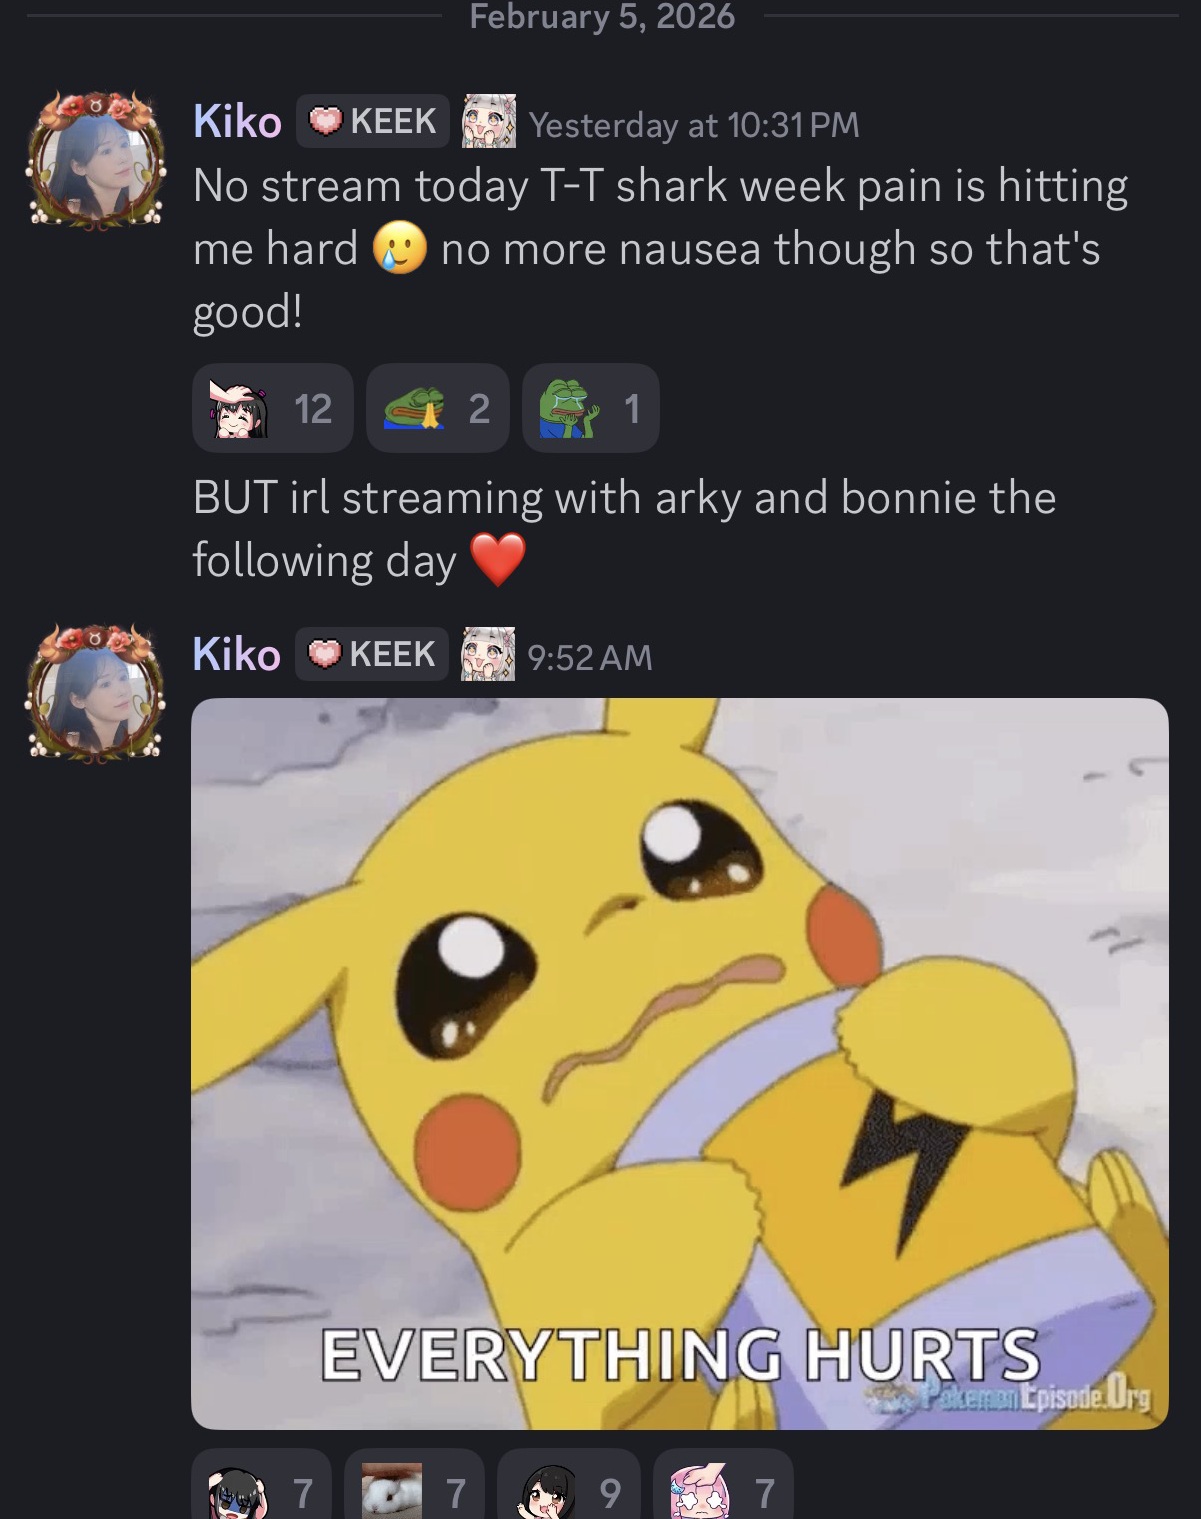Toggle the crying Pepe reaction with 1
The height and width of the screenshot is (1519, 1201).
pos(590,408)
